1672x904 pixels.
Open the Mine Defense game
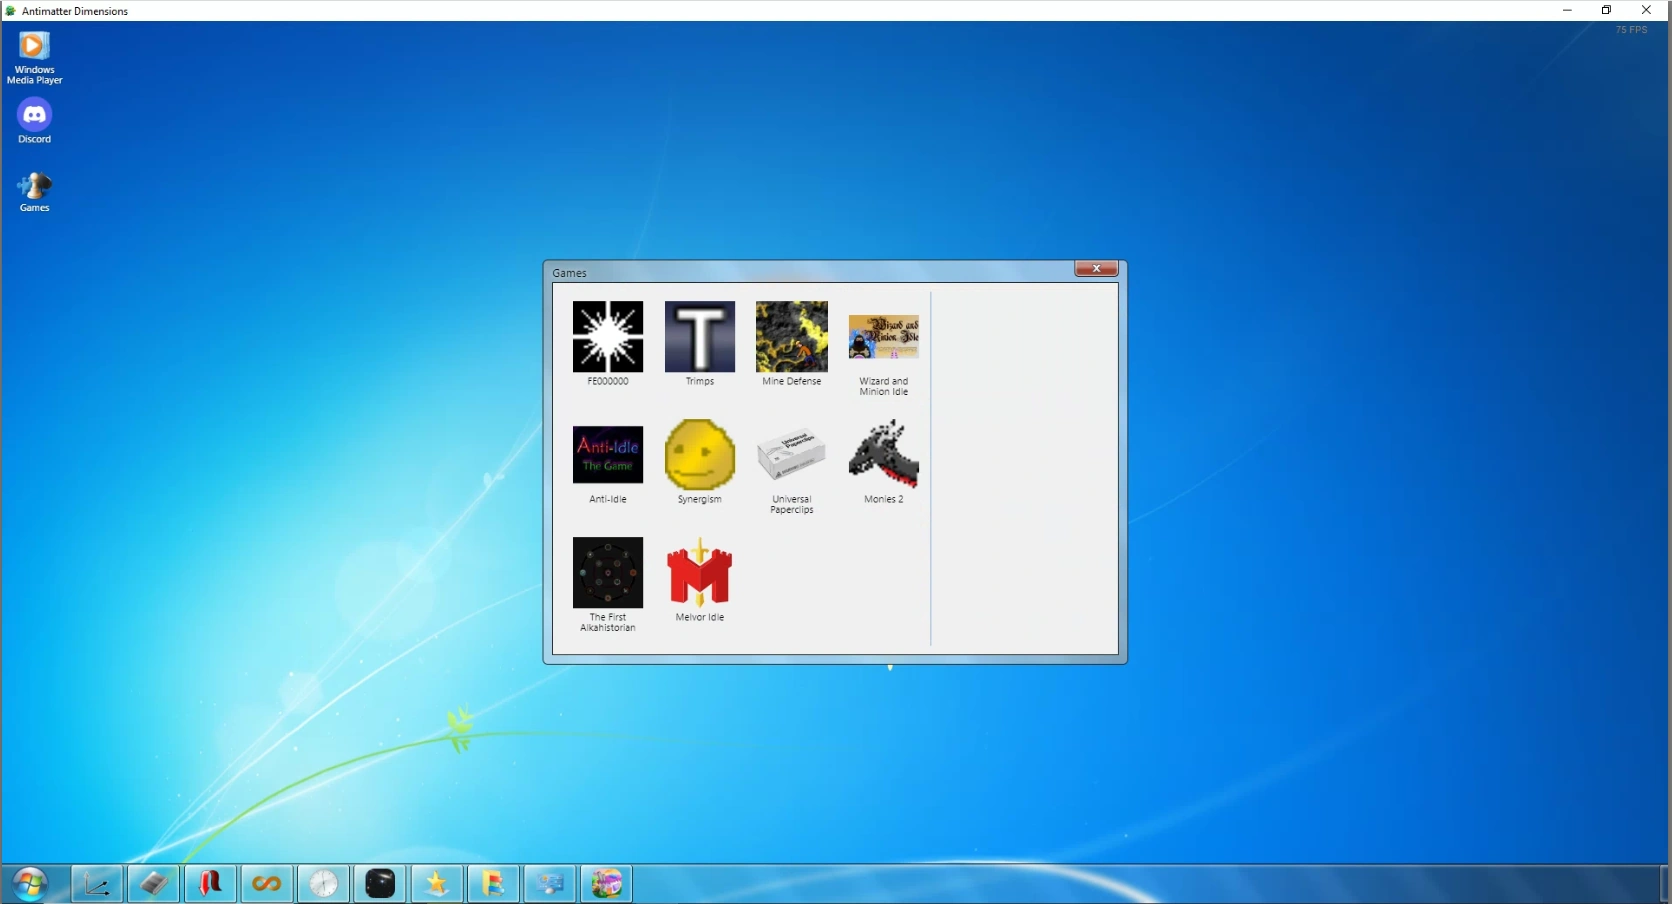[x=792, y=337]
